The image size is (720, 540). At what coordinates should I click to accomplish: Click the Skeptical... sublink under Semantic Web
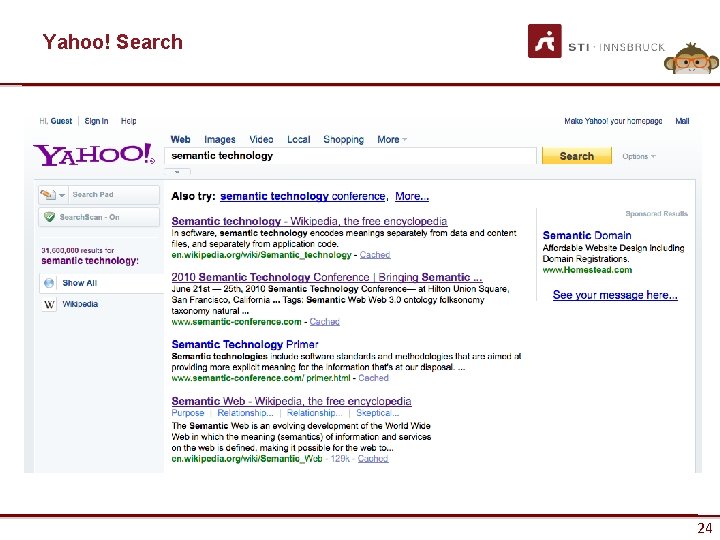pos(377,413)
